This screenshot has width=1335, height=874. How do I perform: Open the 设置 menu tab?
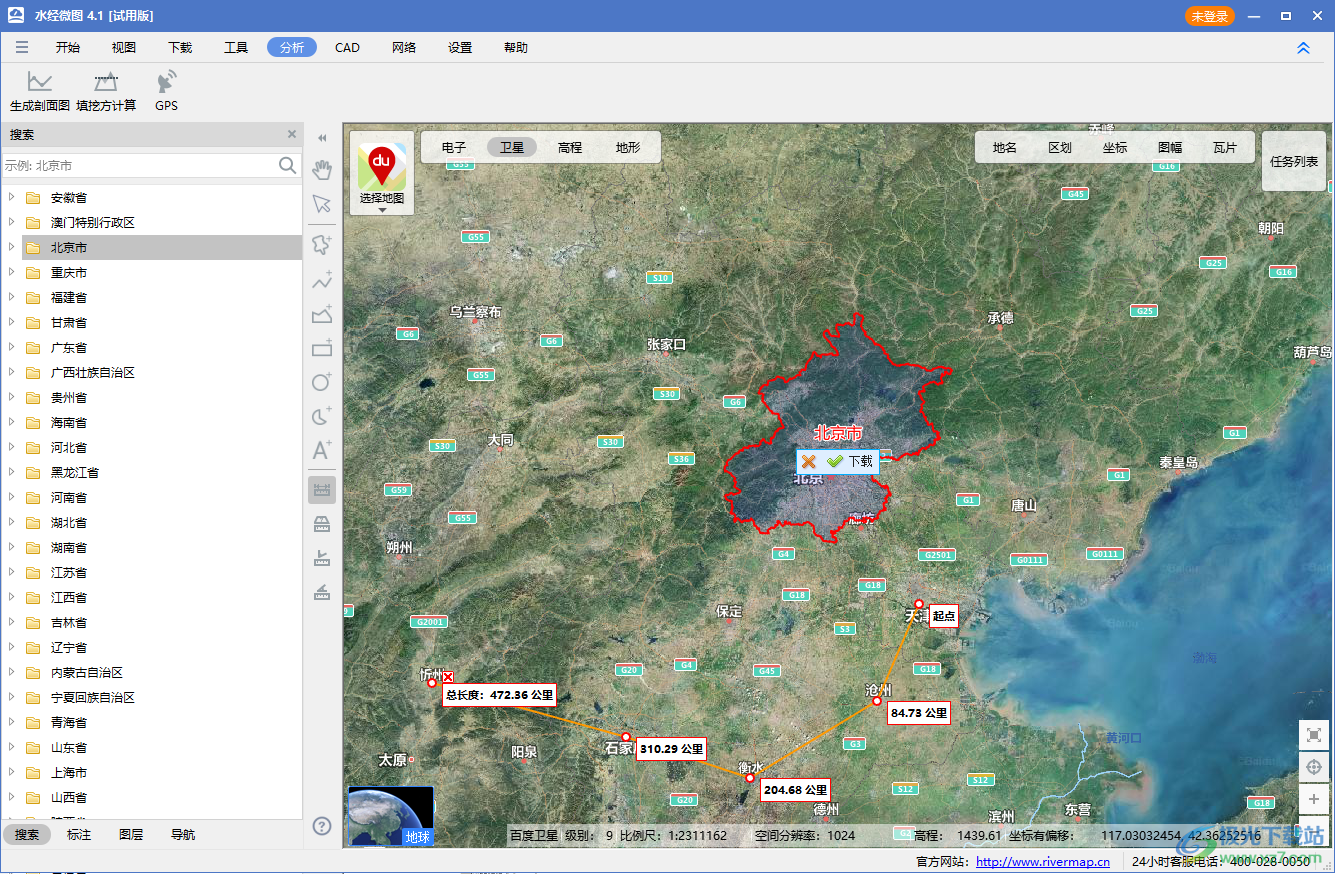coord(460,47)
